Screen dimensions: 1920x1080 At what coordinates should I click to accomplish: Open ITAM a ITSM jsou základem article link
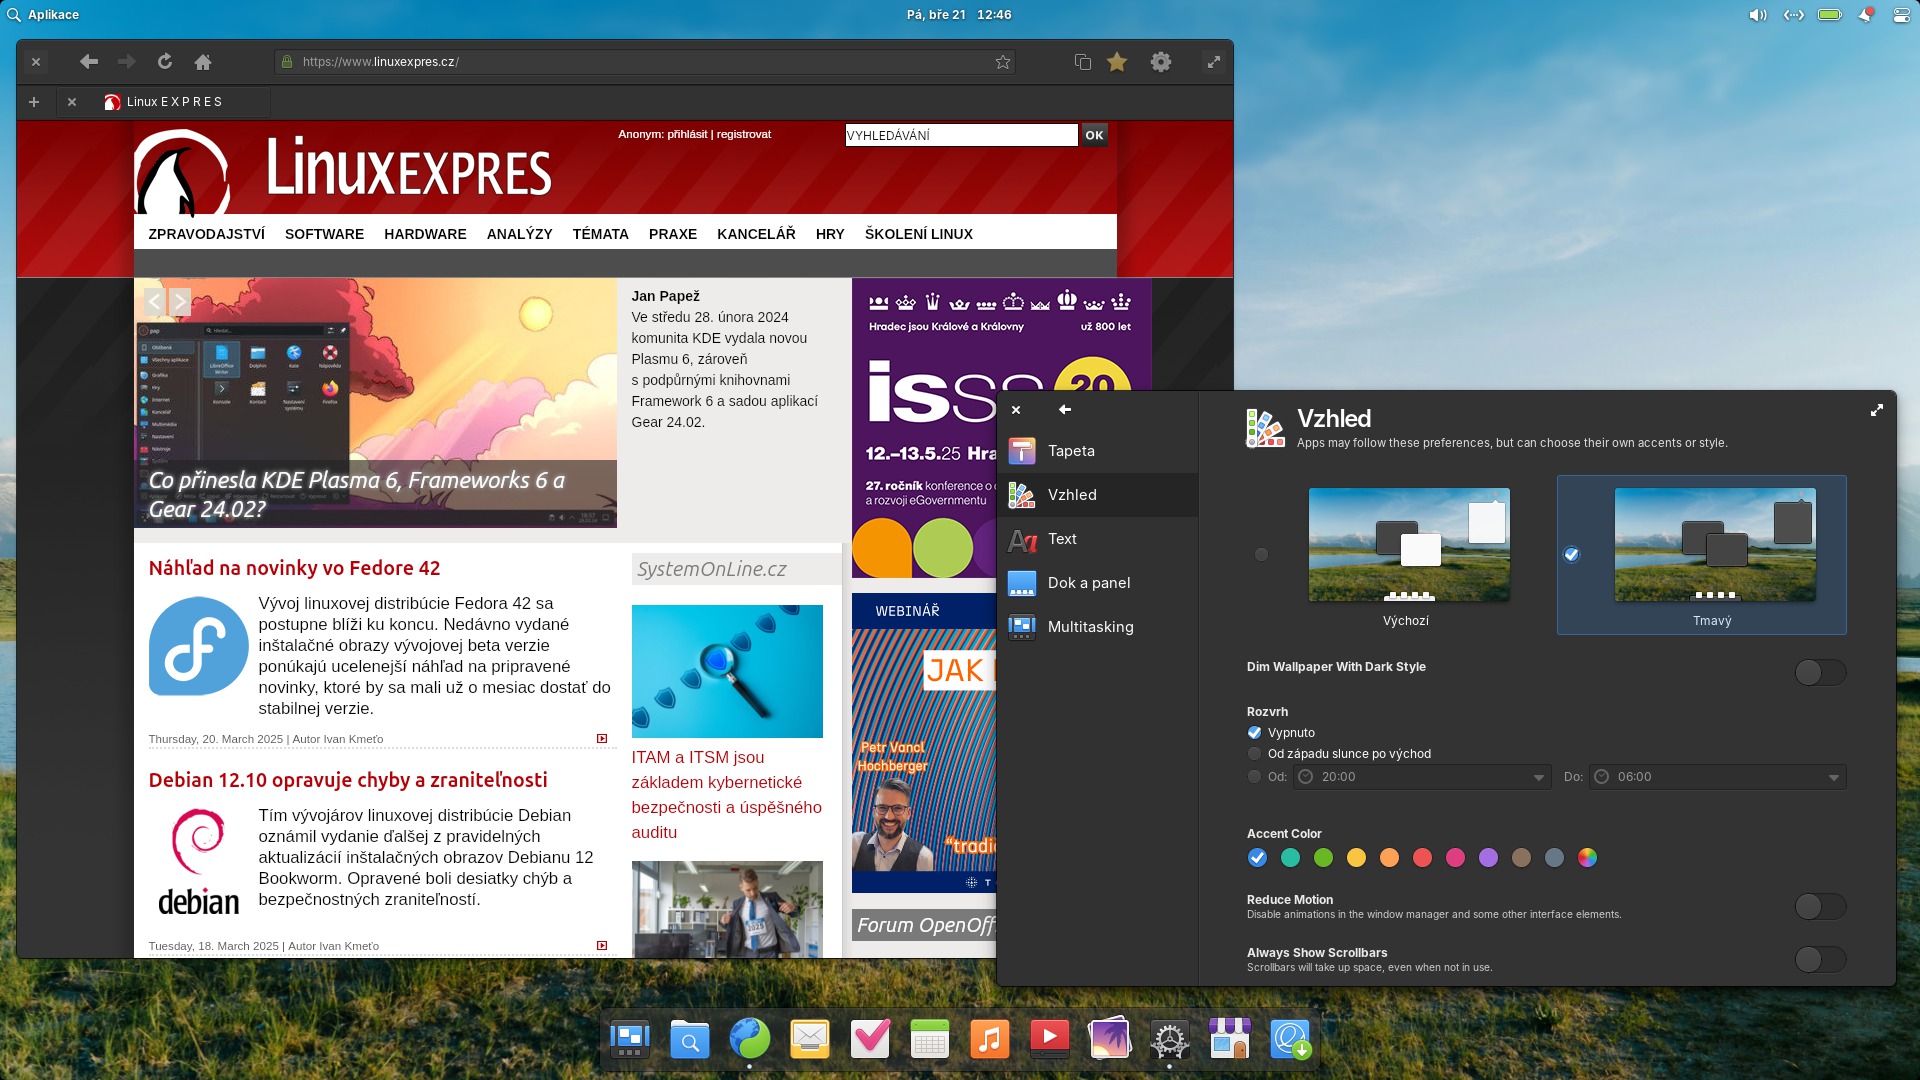pyautogui.click(x=727, y=795)
